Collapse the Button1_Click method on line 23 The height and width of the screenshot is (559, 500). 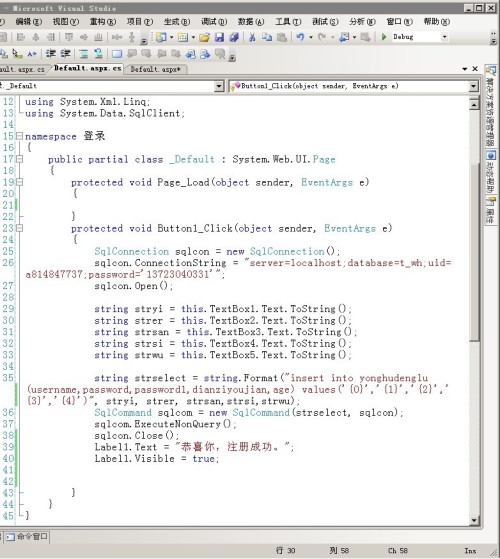[x=19, y=228]
